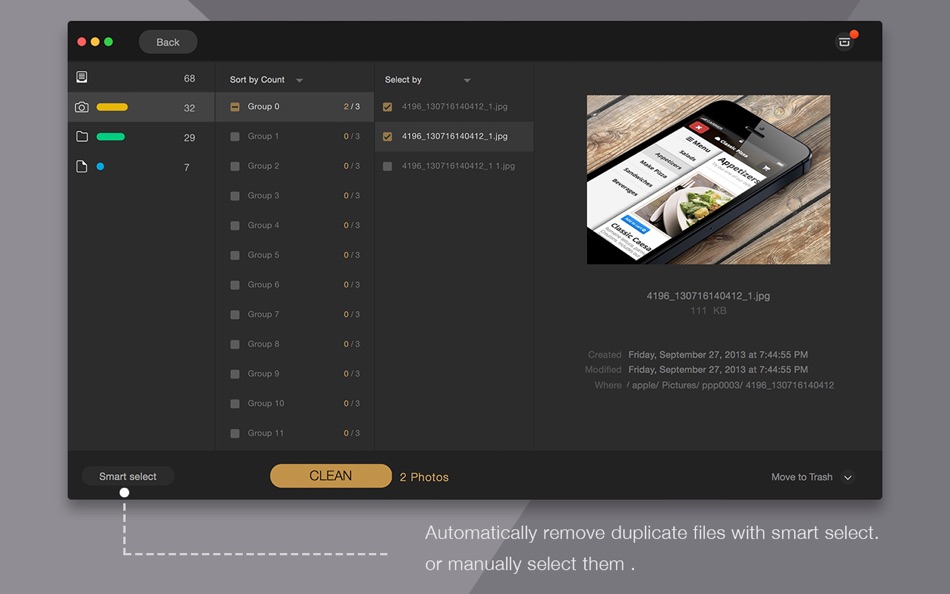This screenshot has width=950, height=594.
Task: Select the document files category icon
Action: (82, 167)
